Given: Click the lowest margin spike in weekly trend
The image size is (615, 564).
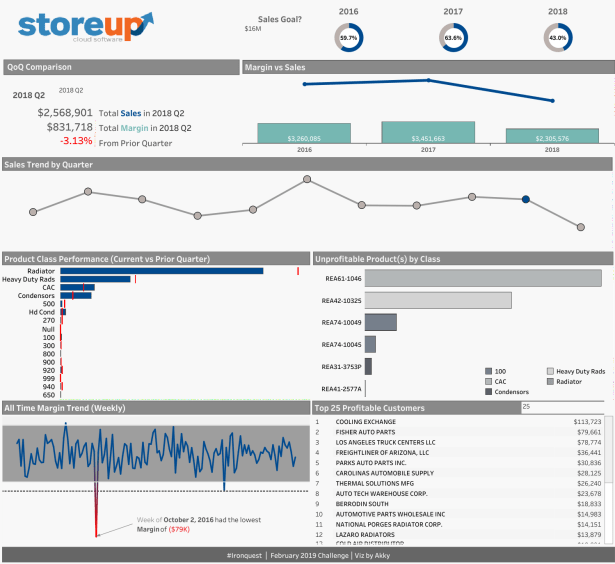Looking at the screenshot, I should coord(97,505).
